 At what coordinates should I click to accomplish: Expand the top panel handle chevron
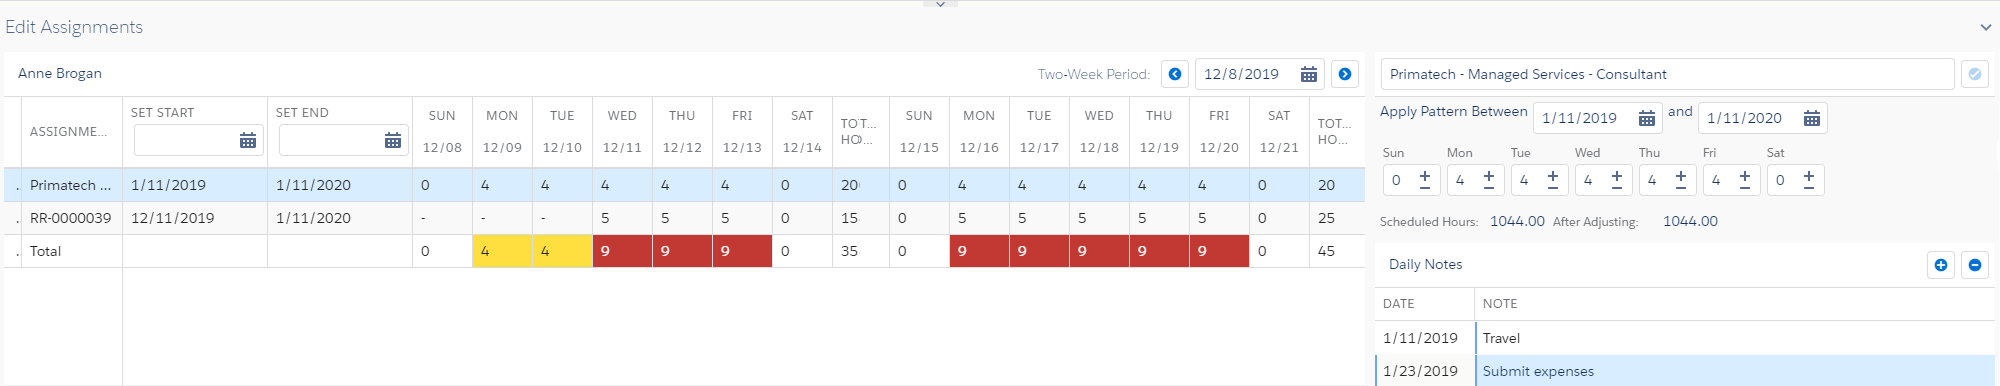click(940, 4)
